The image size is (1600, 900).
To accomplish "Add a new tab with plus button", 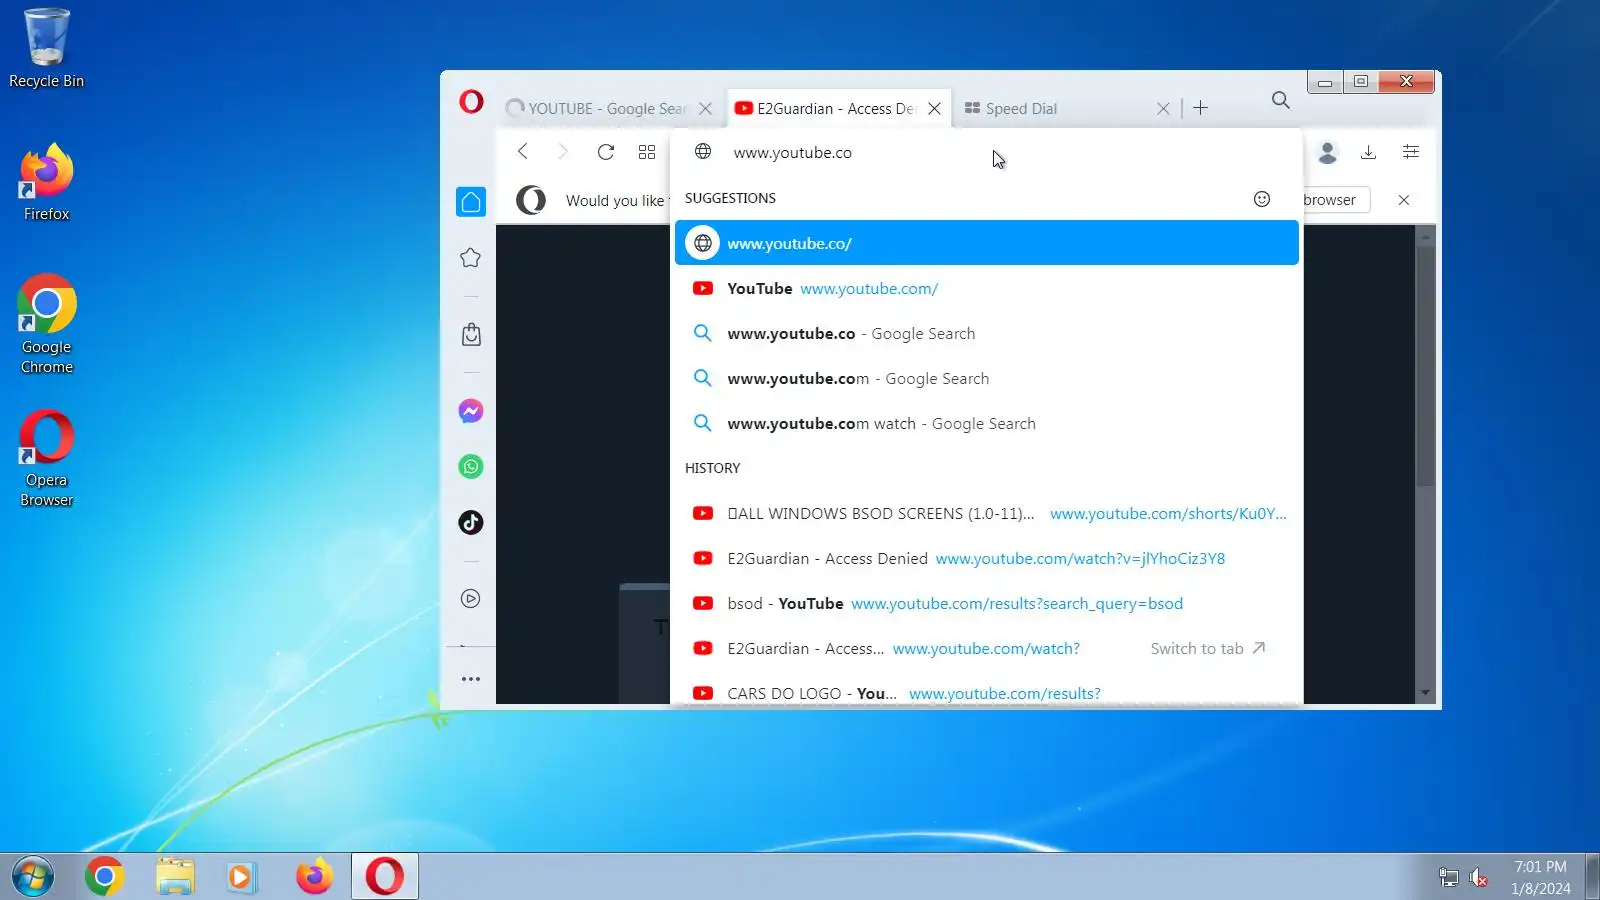I will [1201, 108].
